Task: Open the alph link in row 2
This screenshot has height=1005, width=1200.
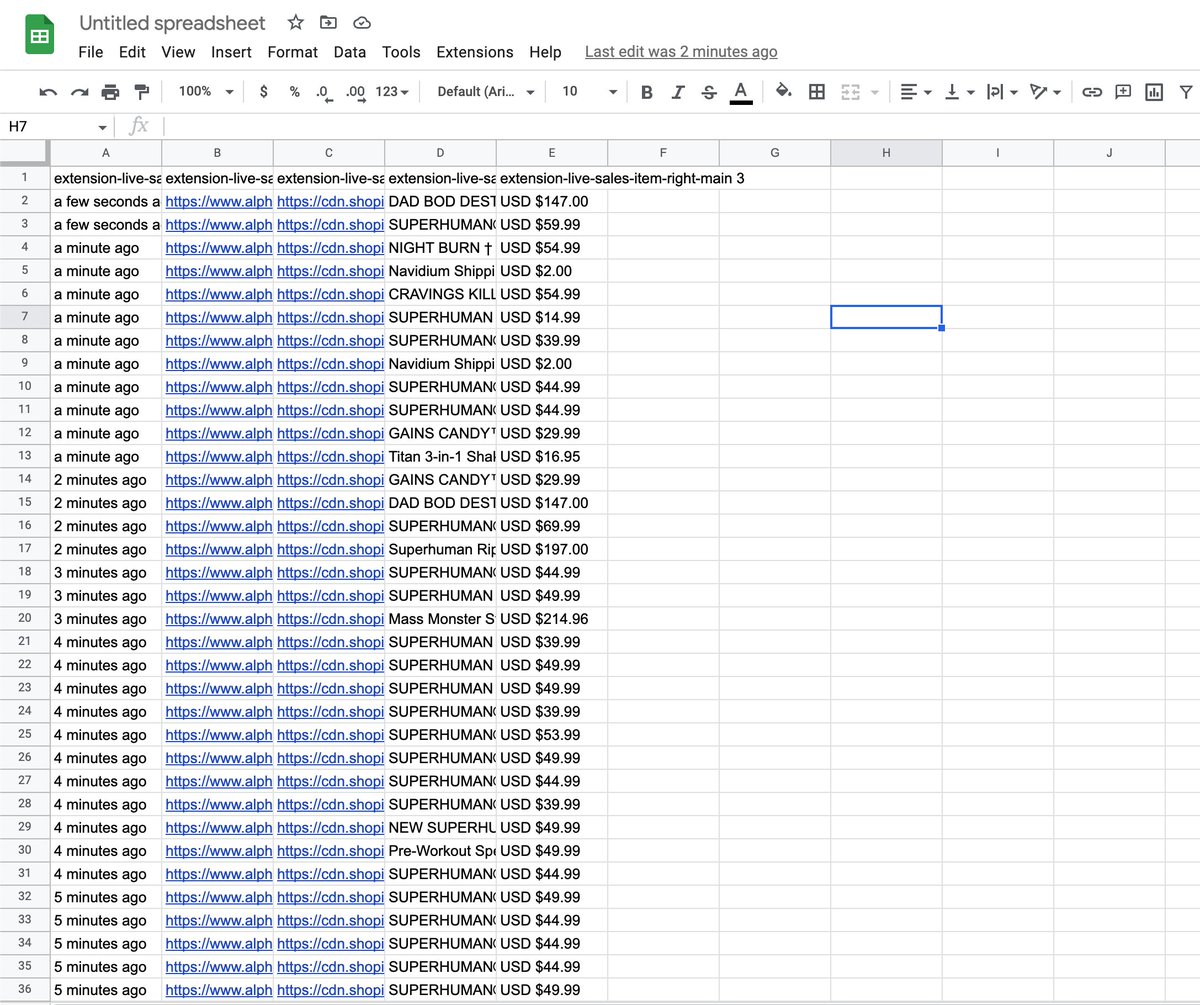Action: pyautogui.click(x=218, y=201)
